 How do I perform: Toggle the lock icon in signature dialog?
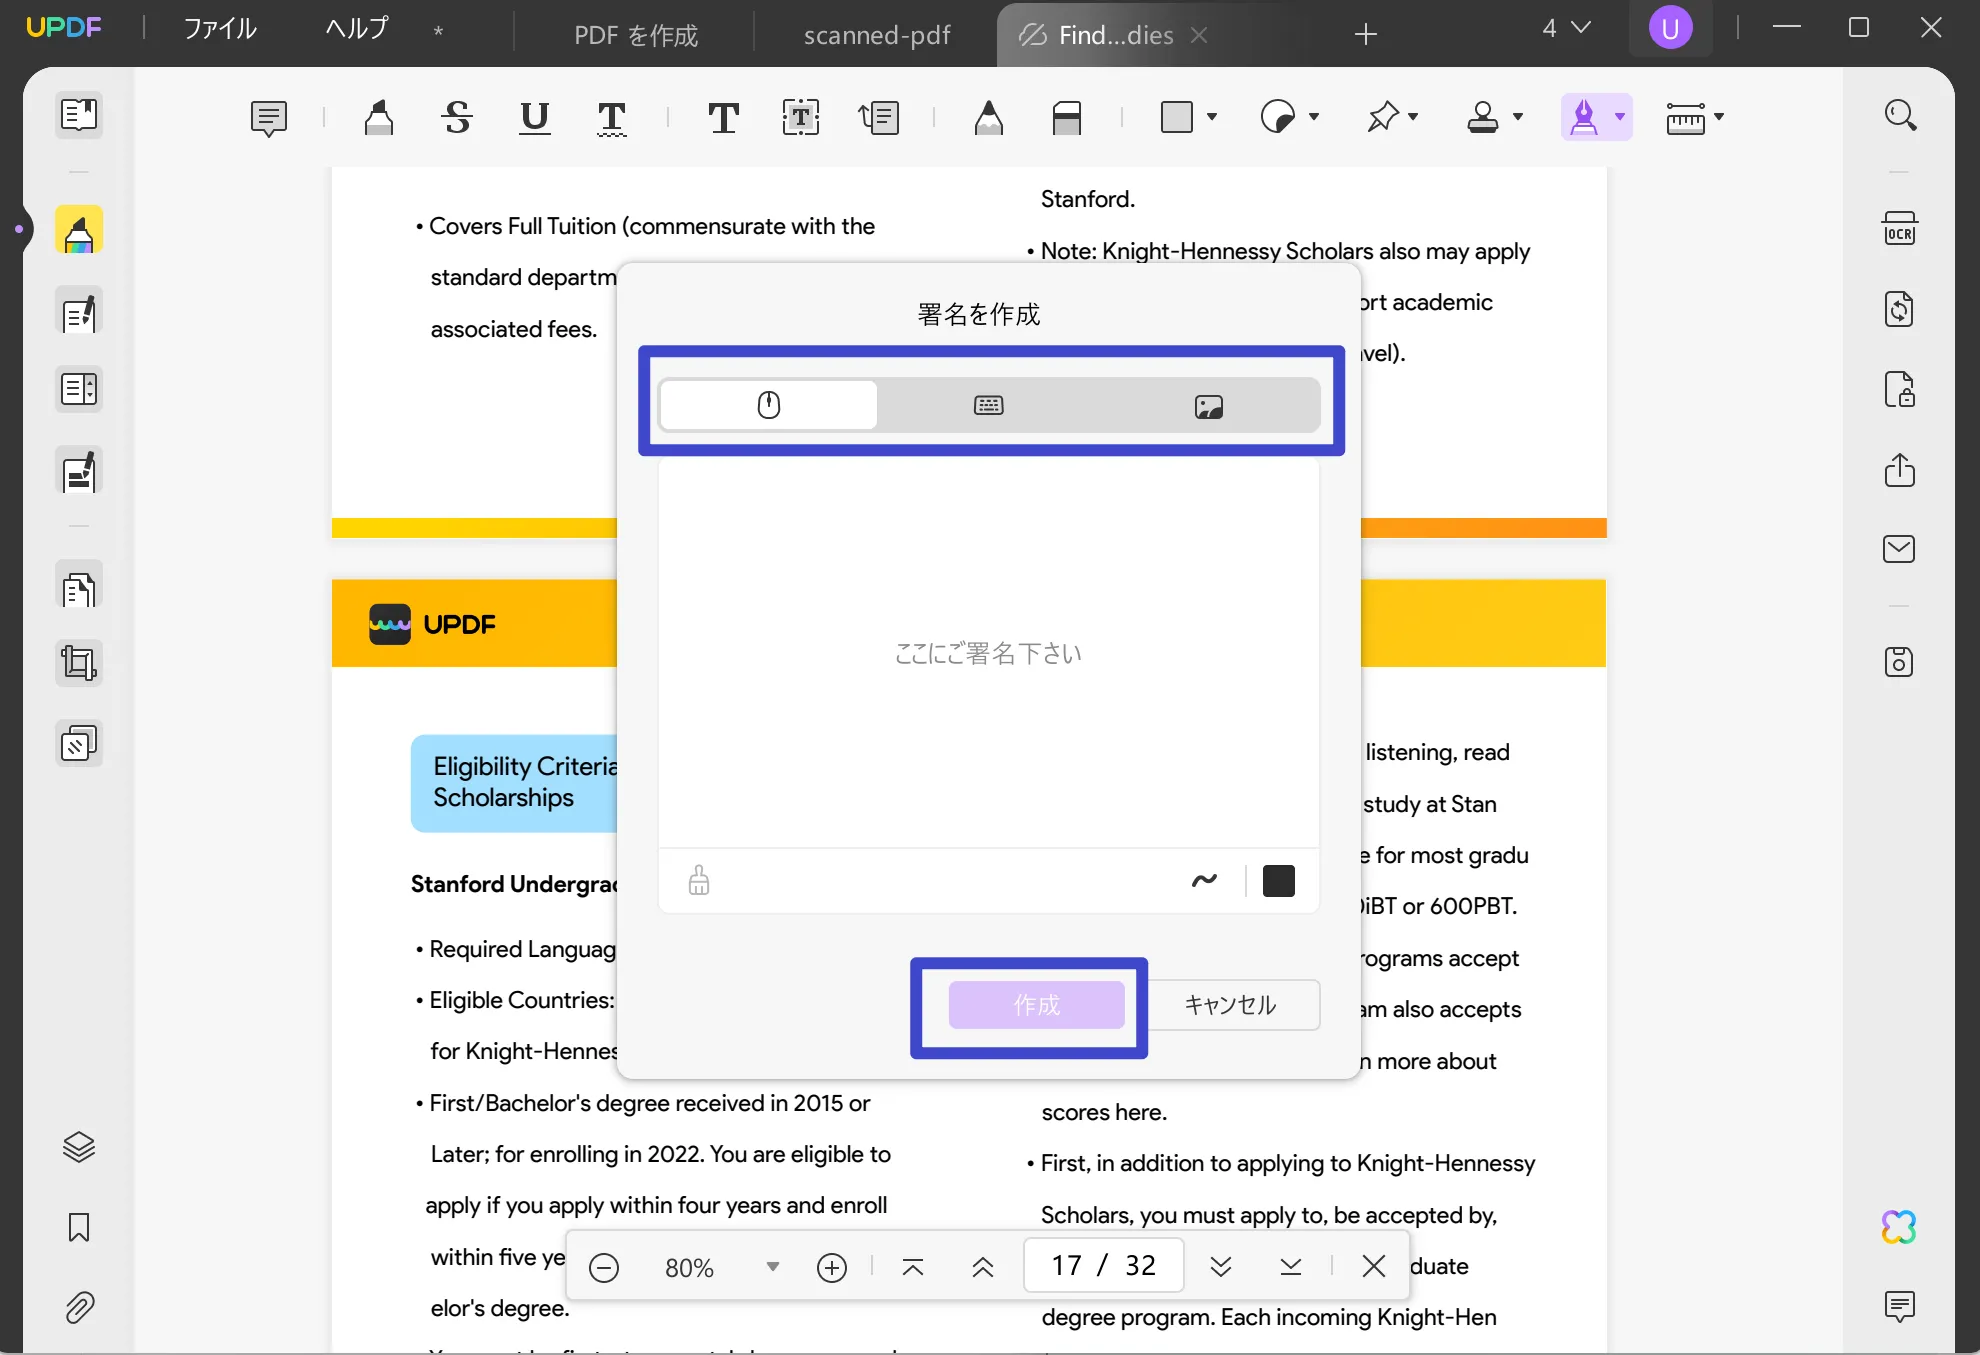(697, 880)
